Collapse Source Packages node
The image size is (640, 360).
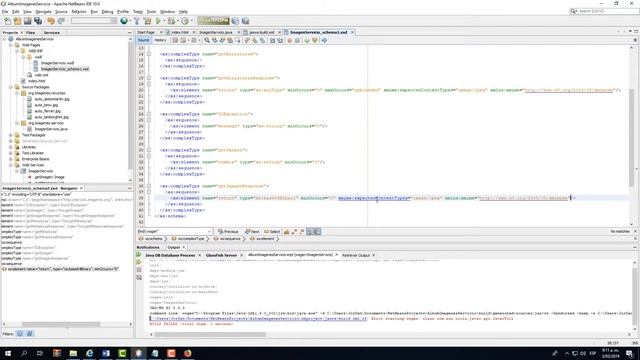(x=11, y=87)
